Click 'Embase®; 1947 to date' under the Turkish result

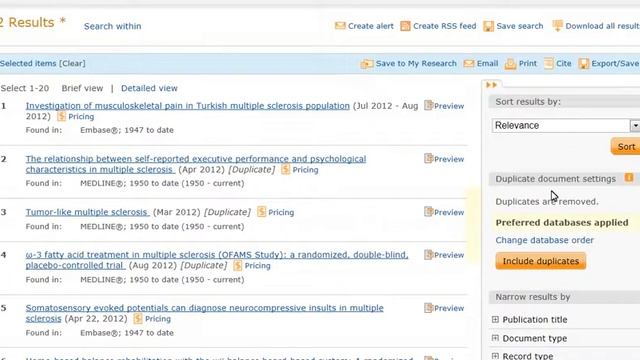127,130
